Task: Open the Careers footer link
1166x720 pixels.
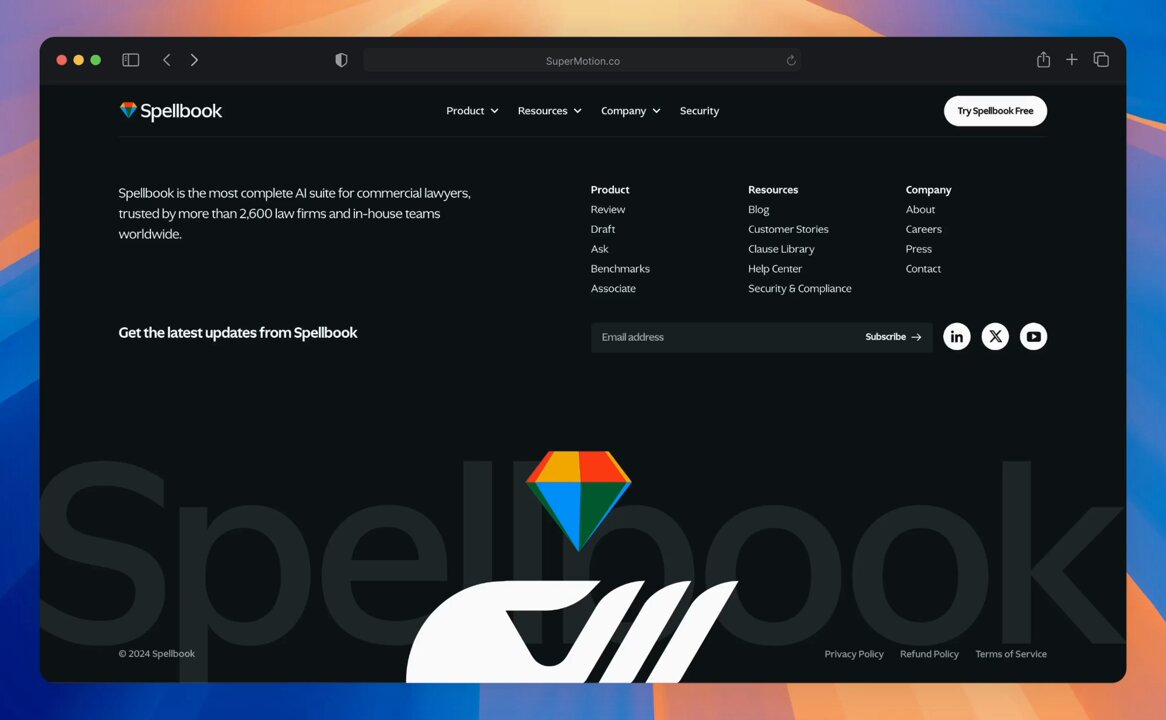Action: pos(924,229)
